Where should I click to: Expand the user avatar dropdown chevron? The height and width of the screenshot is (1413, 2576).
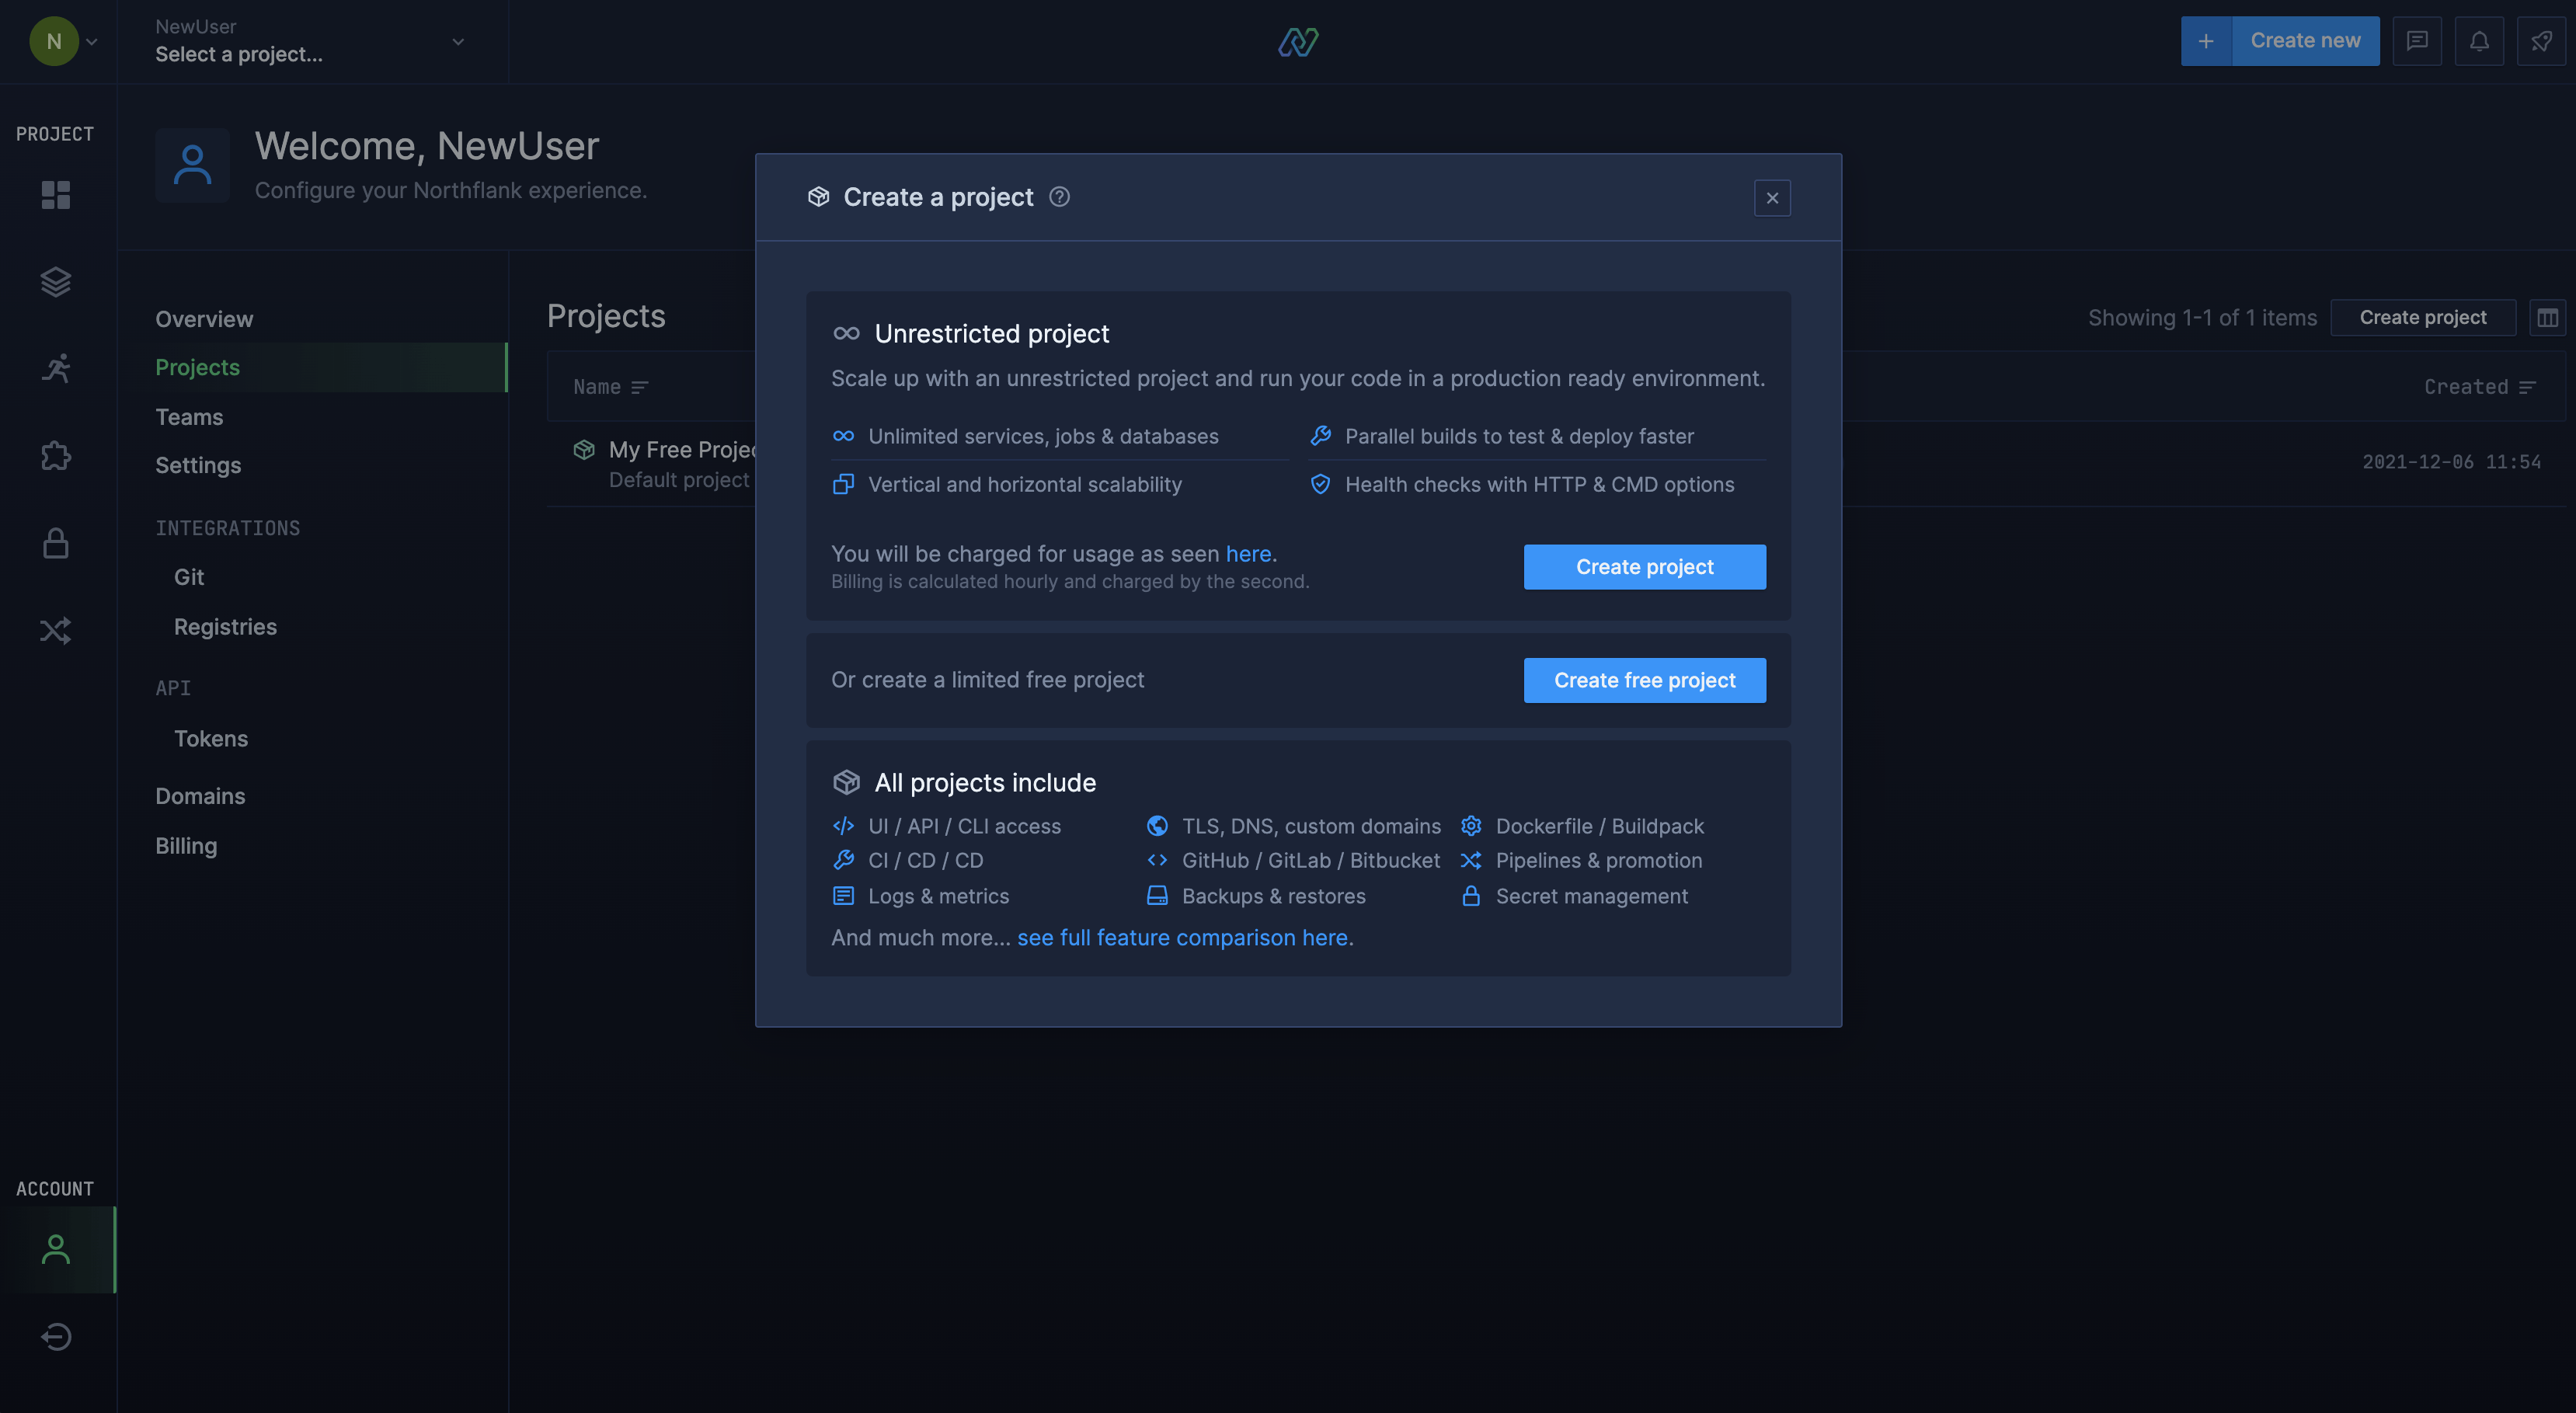point(92,42)
